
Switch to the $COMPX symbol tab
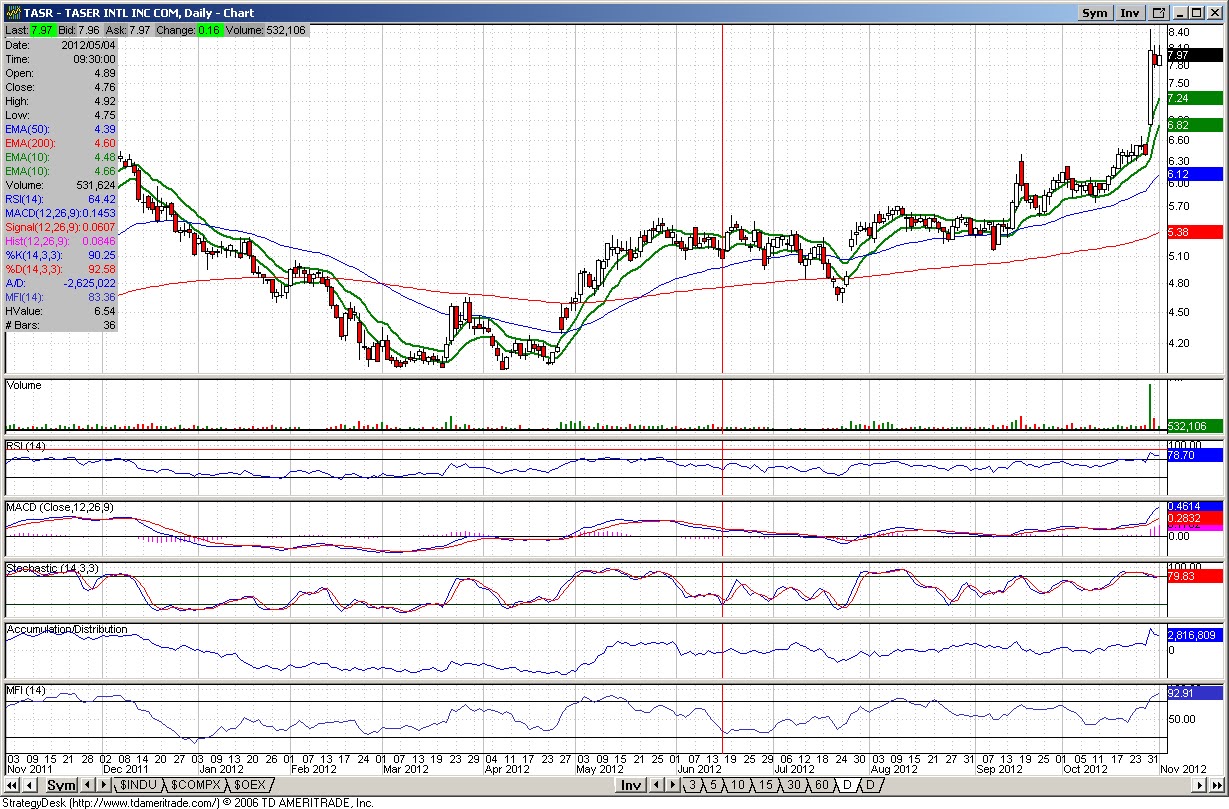pyautogui.click(x=196, y=786)
